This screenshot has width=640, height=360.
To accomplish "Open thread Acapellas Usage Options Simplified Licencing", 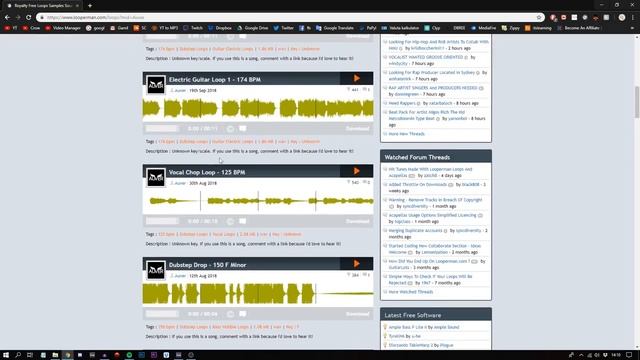I will click(432, 215).
